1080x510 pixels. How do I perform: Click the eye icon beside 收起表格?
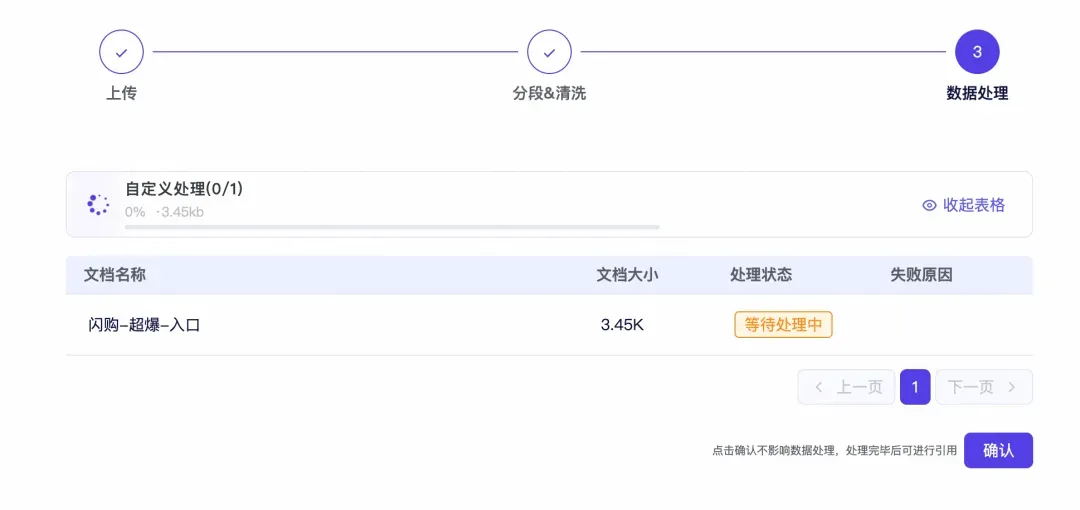point(929,205)
